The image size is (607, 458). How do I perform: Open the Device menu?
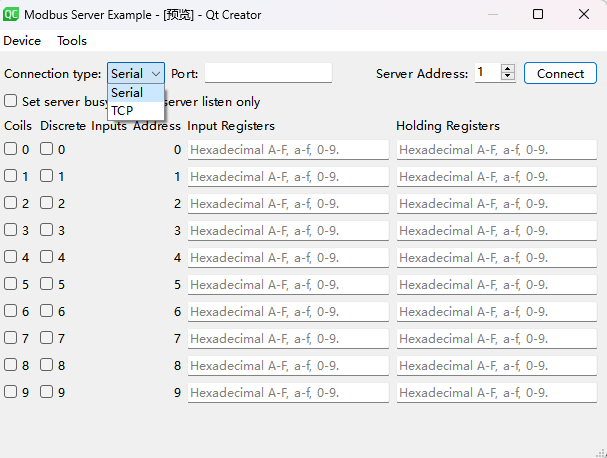(x=22, y=41)
